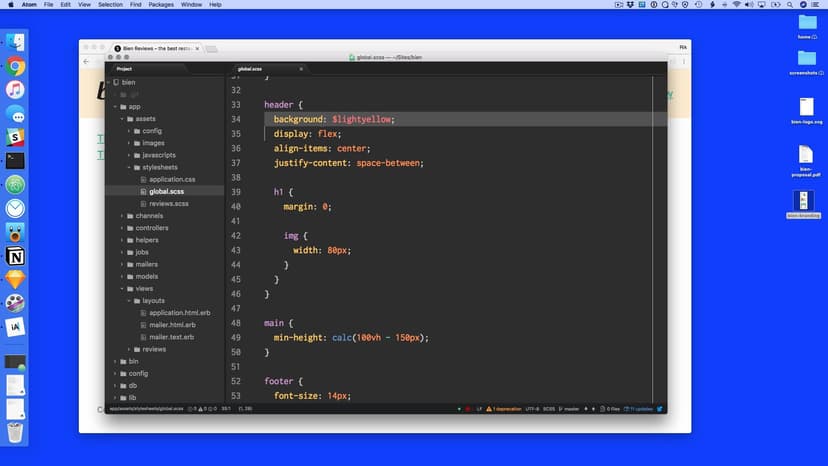Screen dimensions: 828x466
Task: Open the Terminal dock icon
Action: [x=15, y=160]
